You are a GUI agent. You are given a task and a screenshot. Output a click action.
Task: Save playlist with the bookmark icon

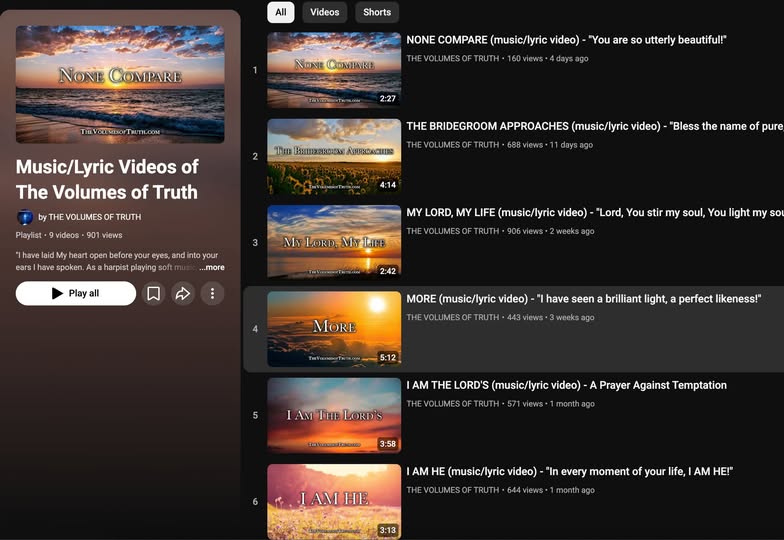tap(154, 294)
